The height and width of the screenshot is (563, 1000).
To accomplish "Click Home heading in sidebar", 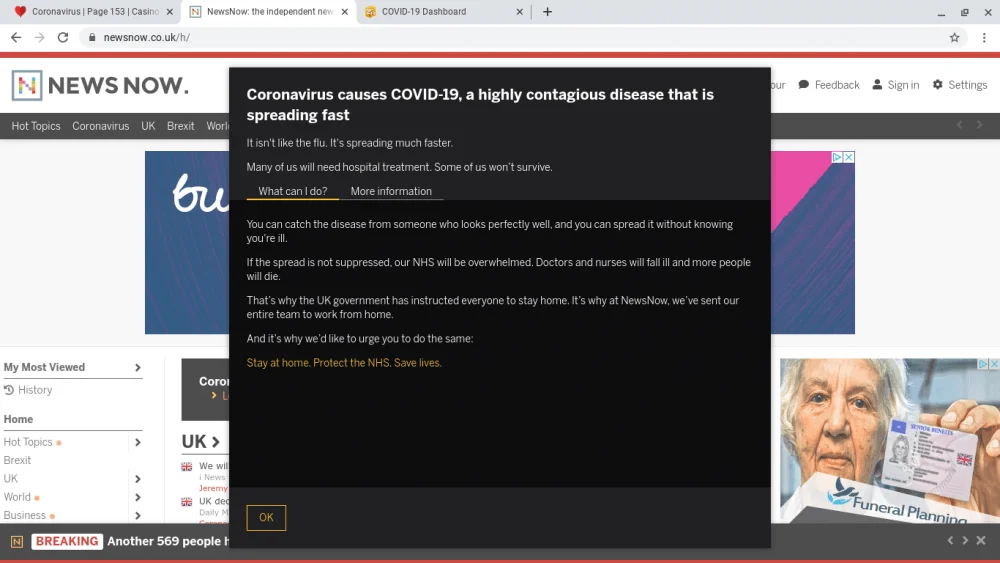I will 18,420.
